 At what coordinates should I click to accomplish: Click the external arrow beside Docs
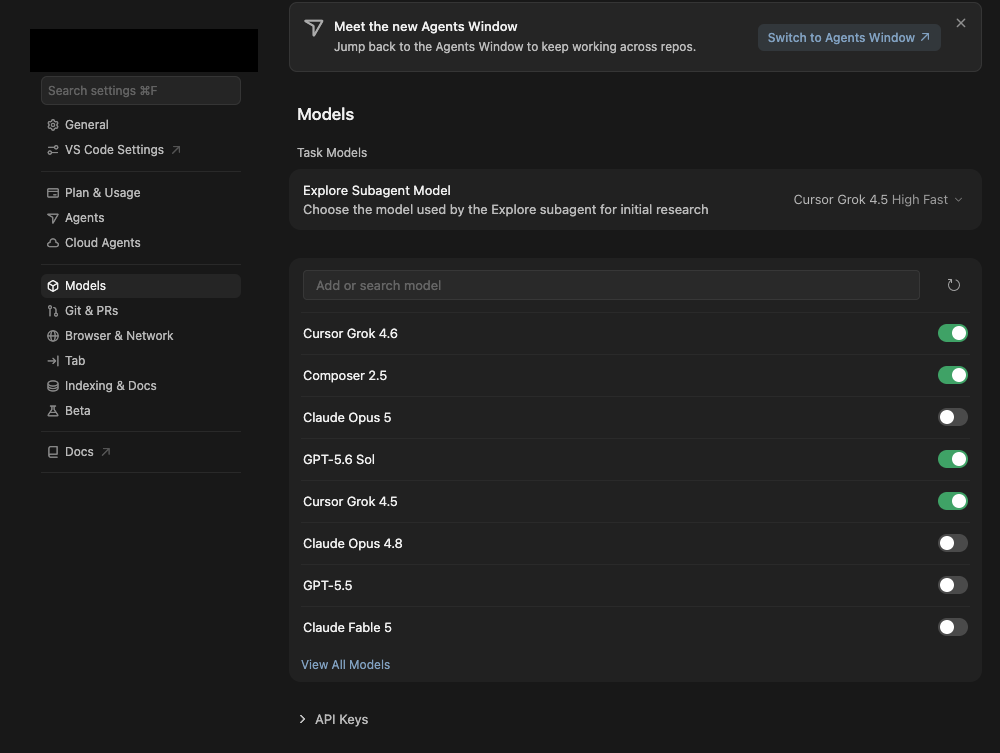[106, 451]
